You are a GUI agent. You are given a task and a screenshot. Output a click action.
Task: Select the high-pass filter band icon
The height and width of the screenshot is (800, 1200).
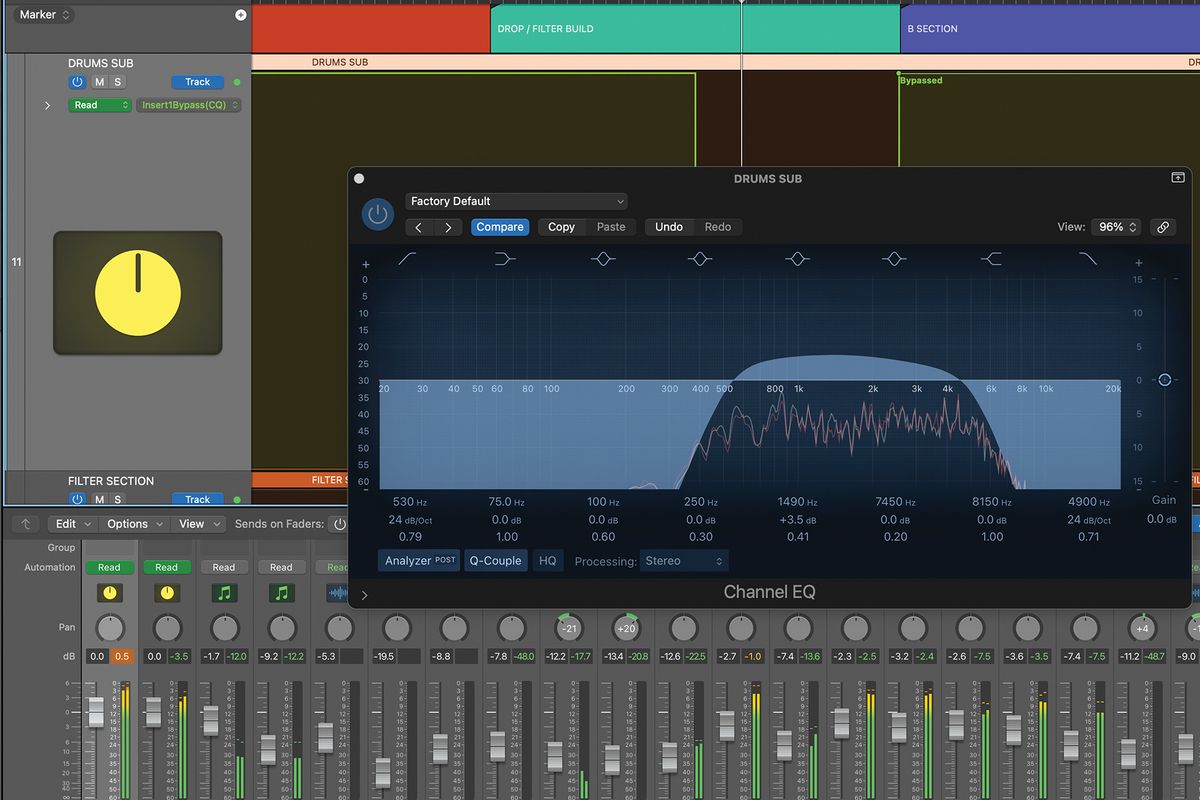(x=407, y=257)
